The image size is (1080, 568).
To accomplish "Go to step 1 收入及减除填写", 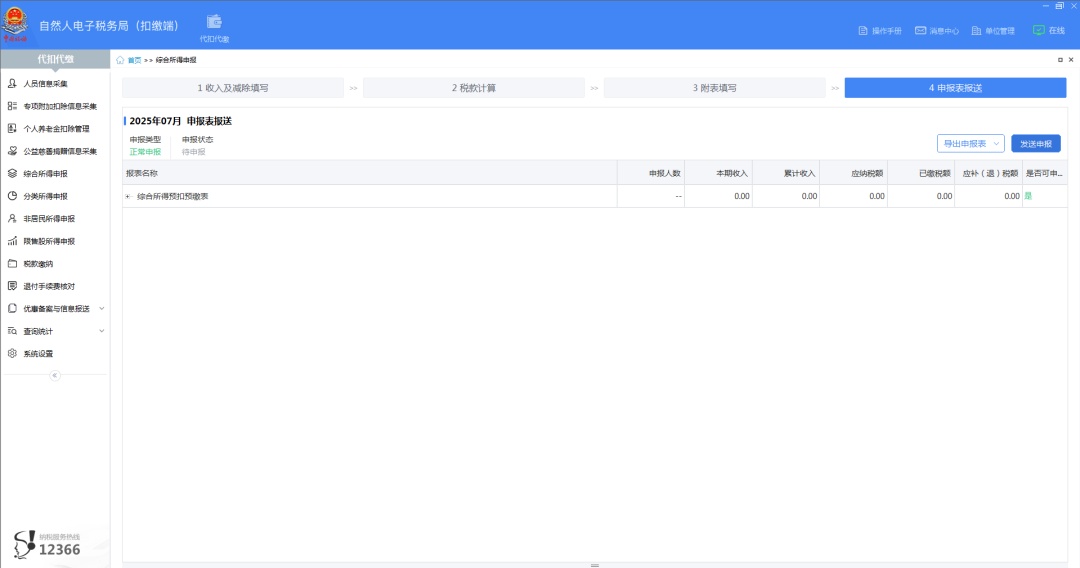I will coord(232,88).
